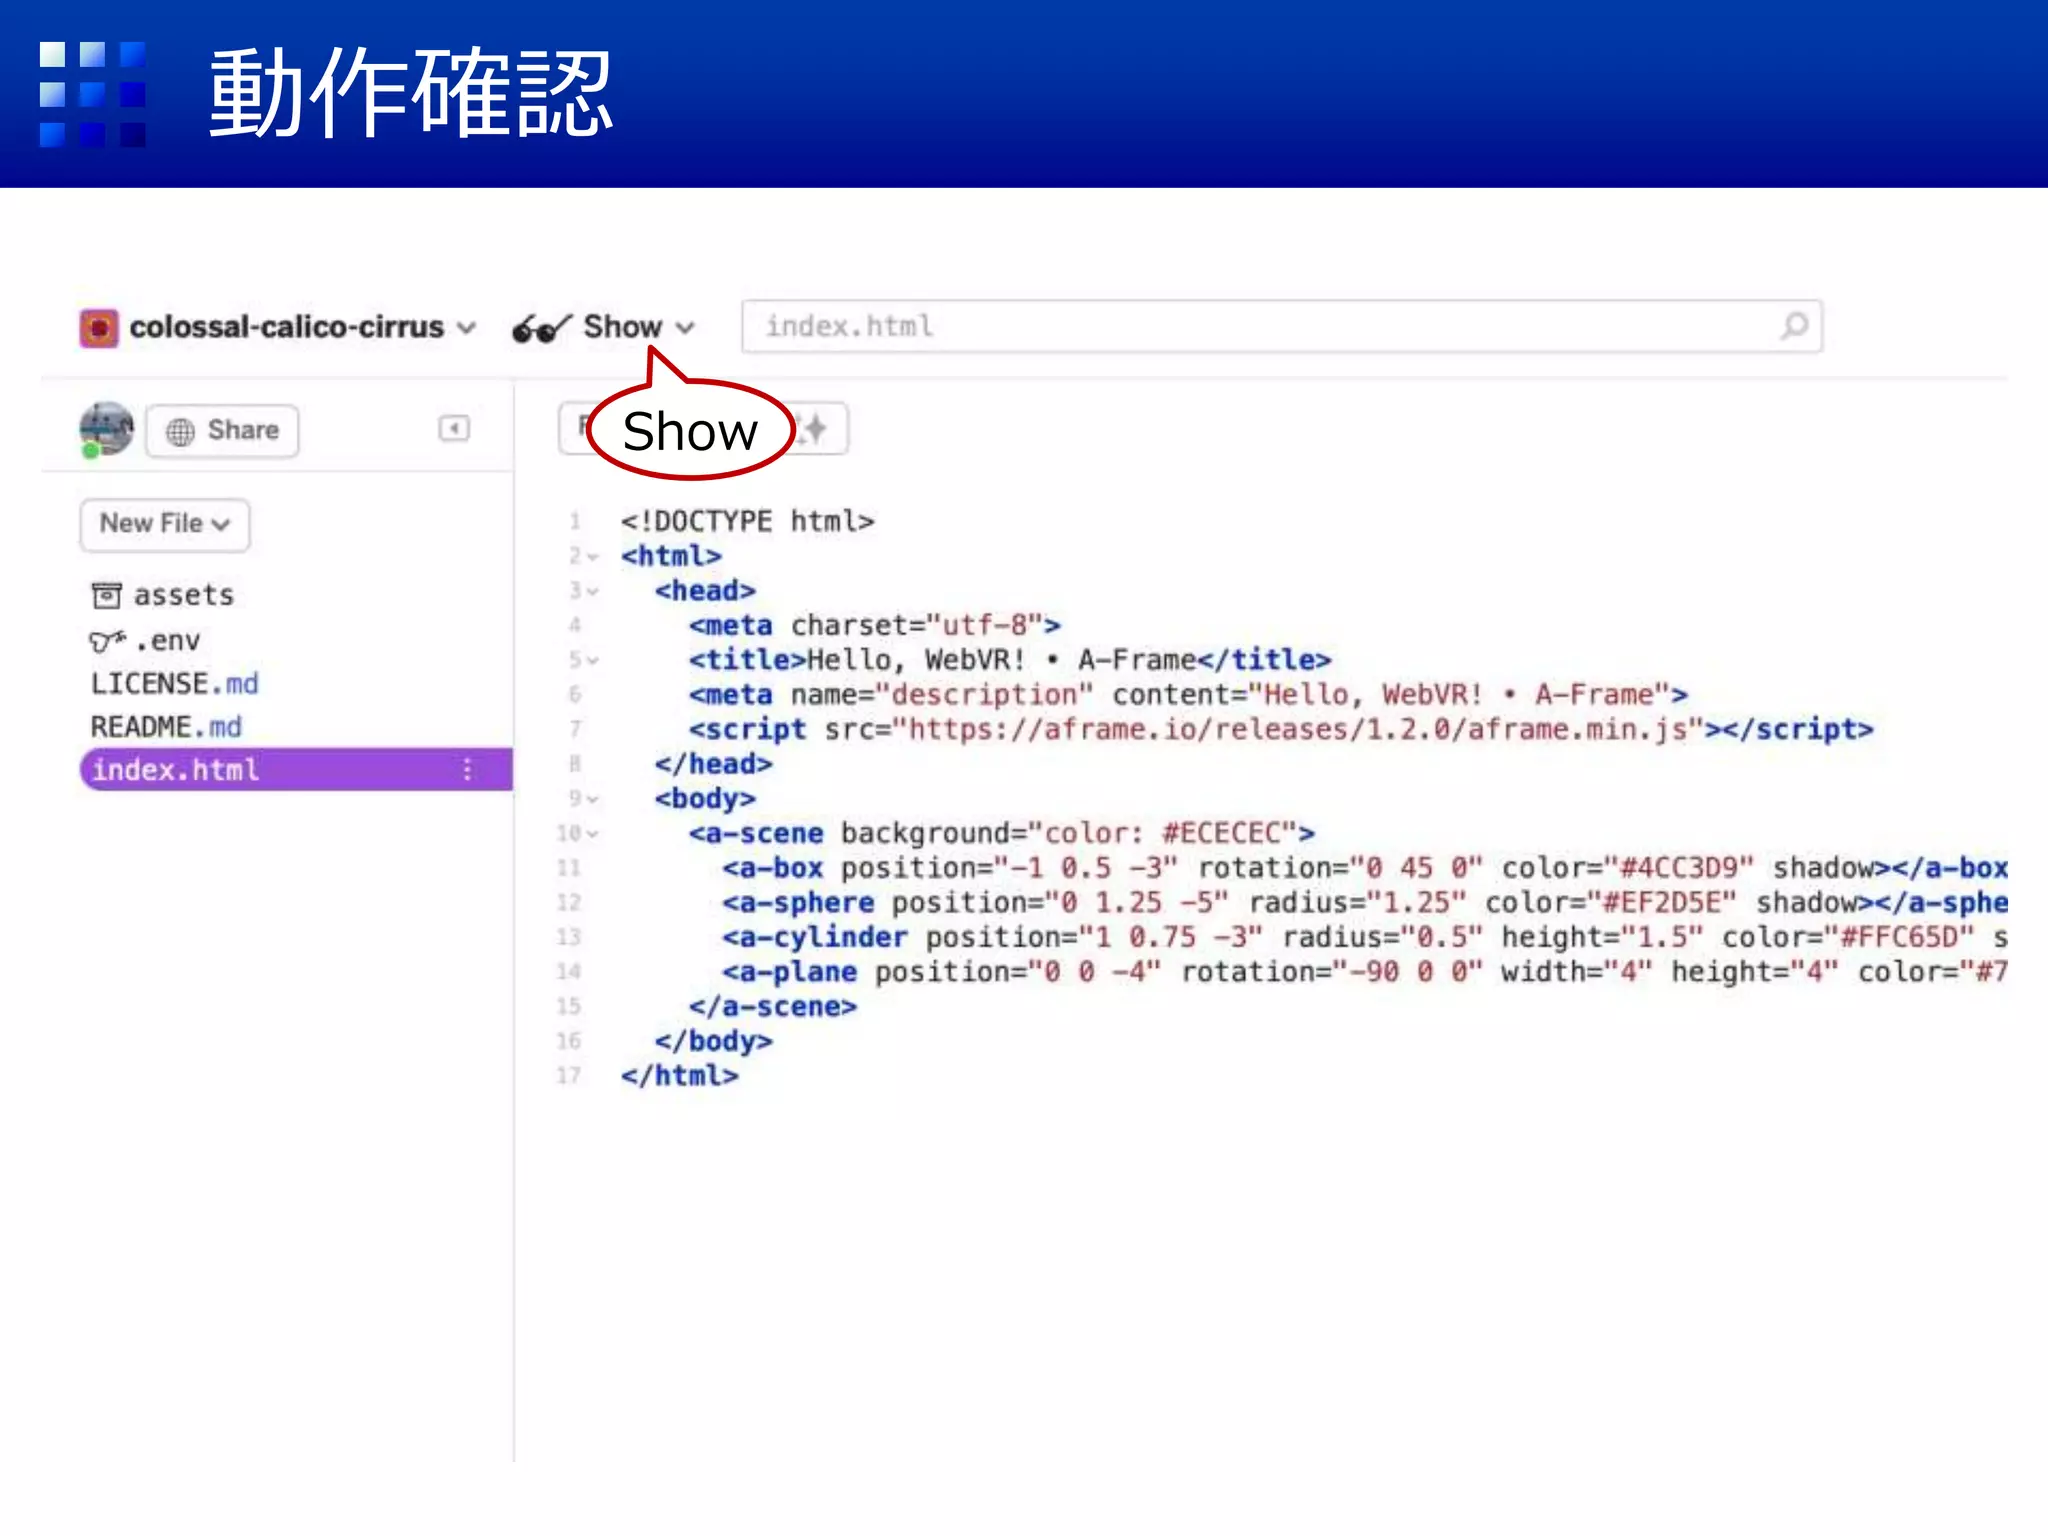Select the README.md file

point(166,726)
